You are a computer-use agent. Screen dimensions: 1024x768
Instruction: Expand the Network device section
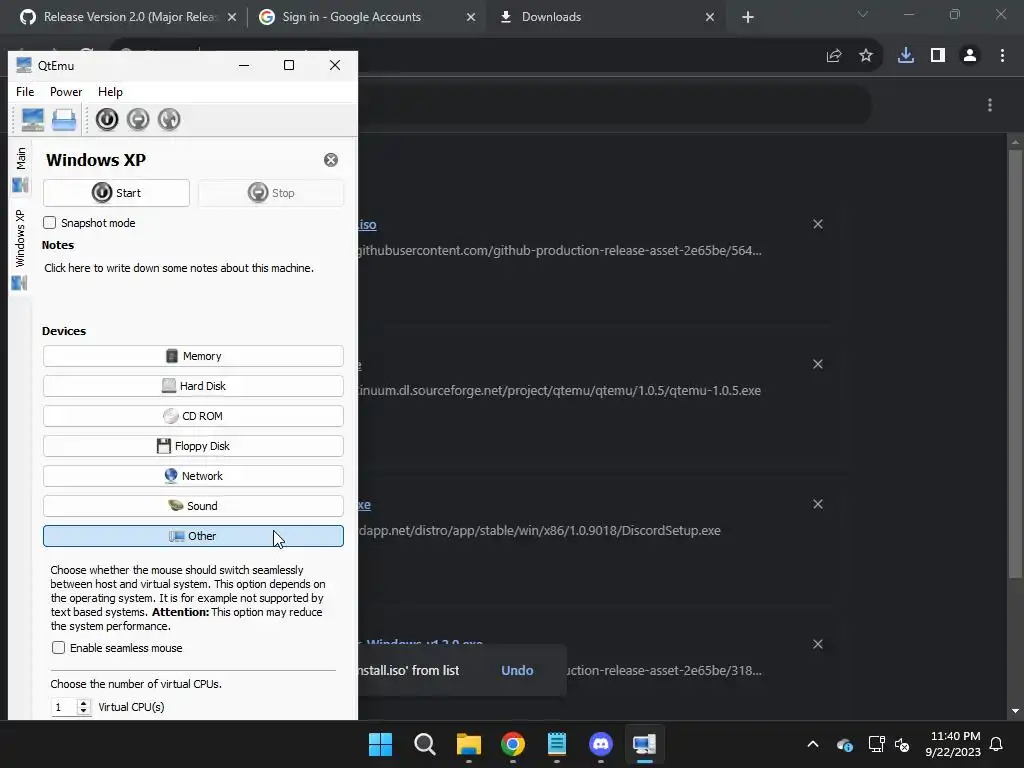[x=193, y=476]
